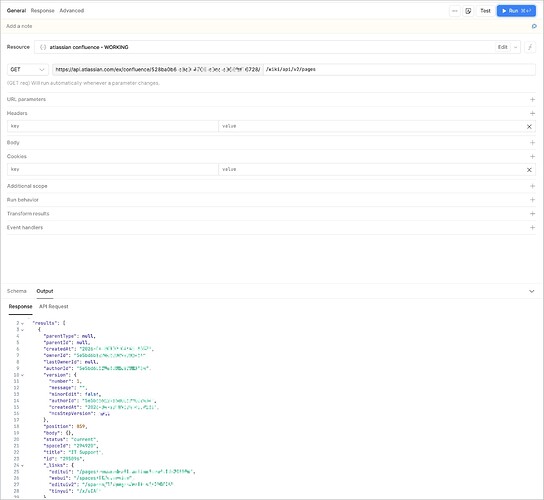
Task: Click the Test button
Action: pyautogui.click(x=485, y=11)
